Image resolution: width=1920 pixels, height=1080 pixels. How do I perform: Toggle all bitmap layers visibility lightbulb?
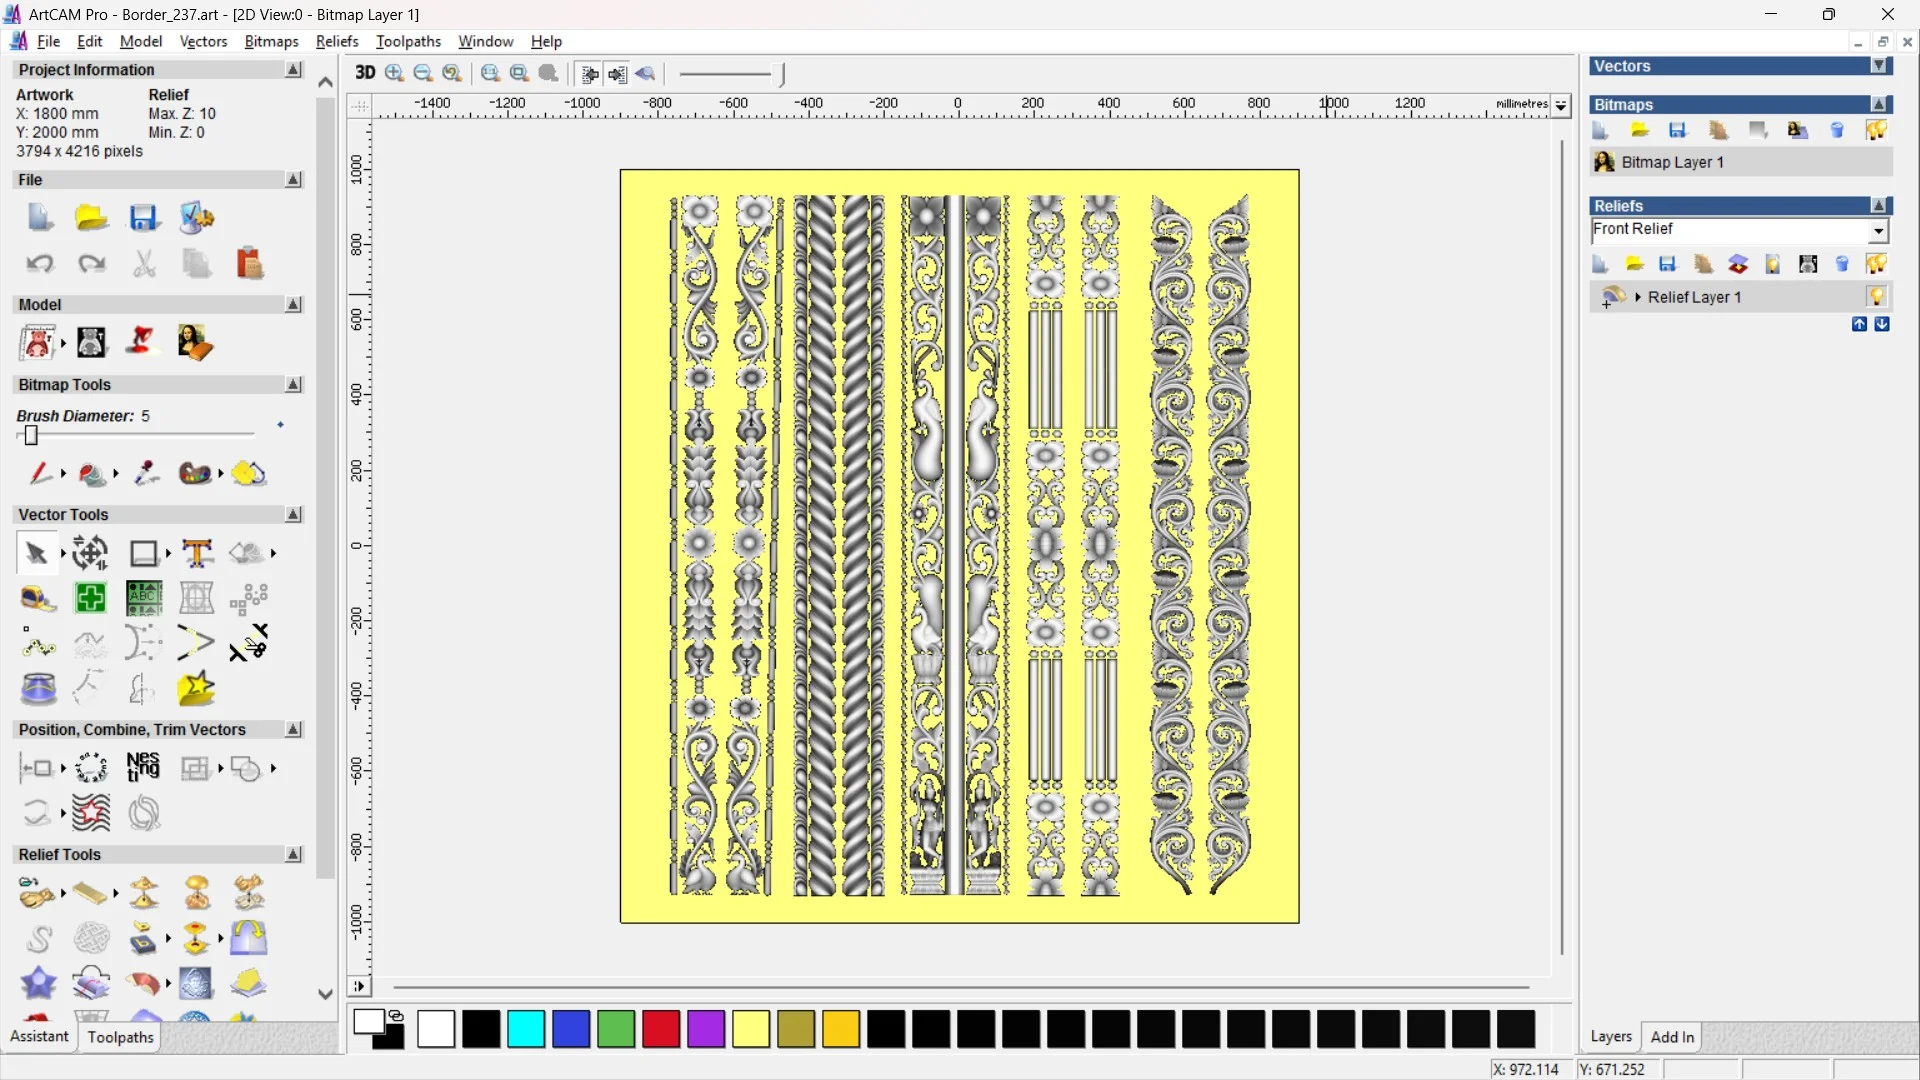pyautogui.click(x=1876, y=131)
